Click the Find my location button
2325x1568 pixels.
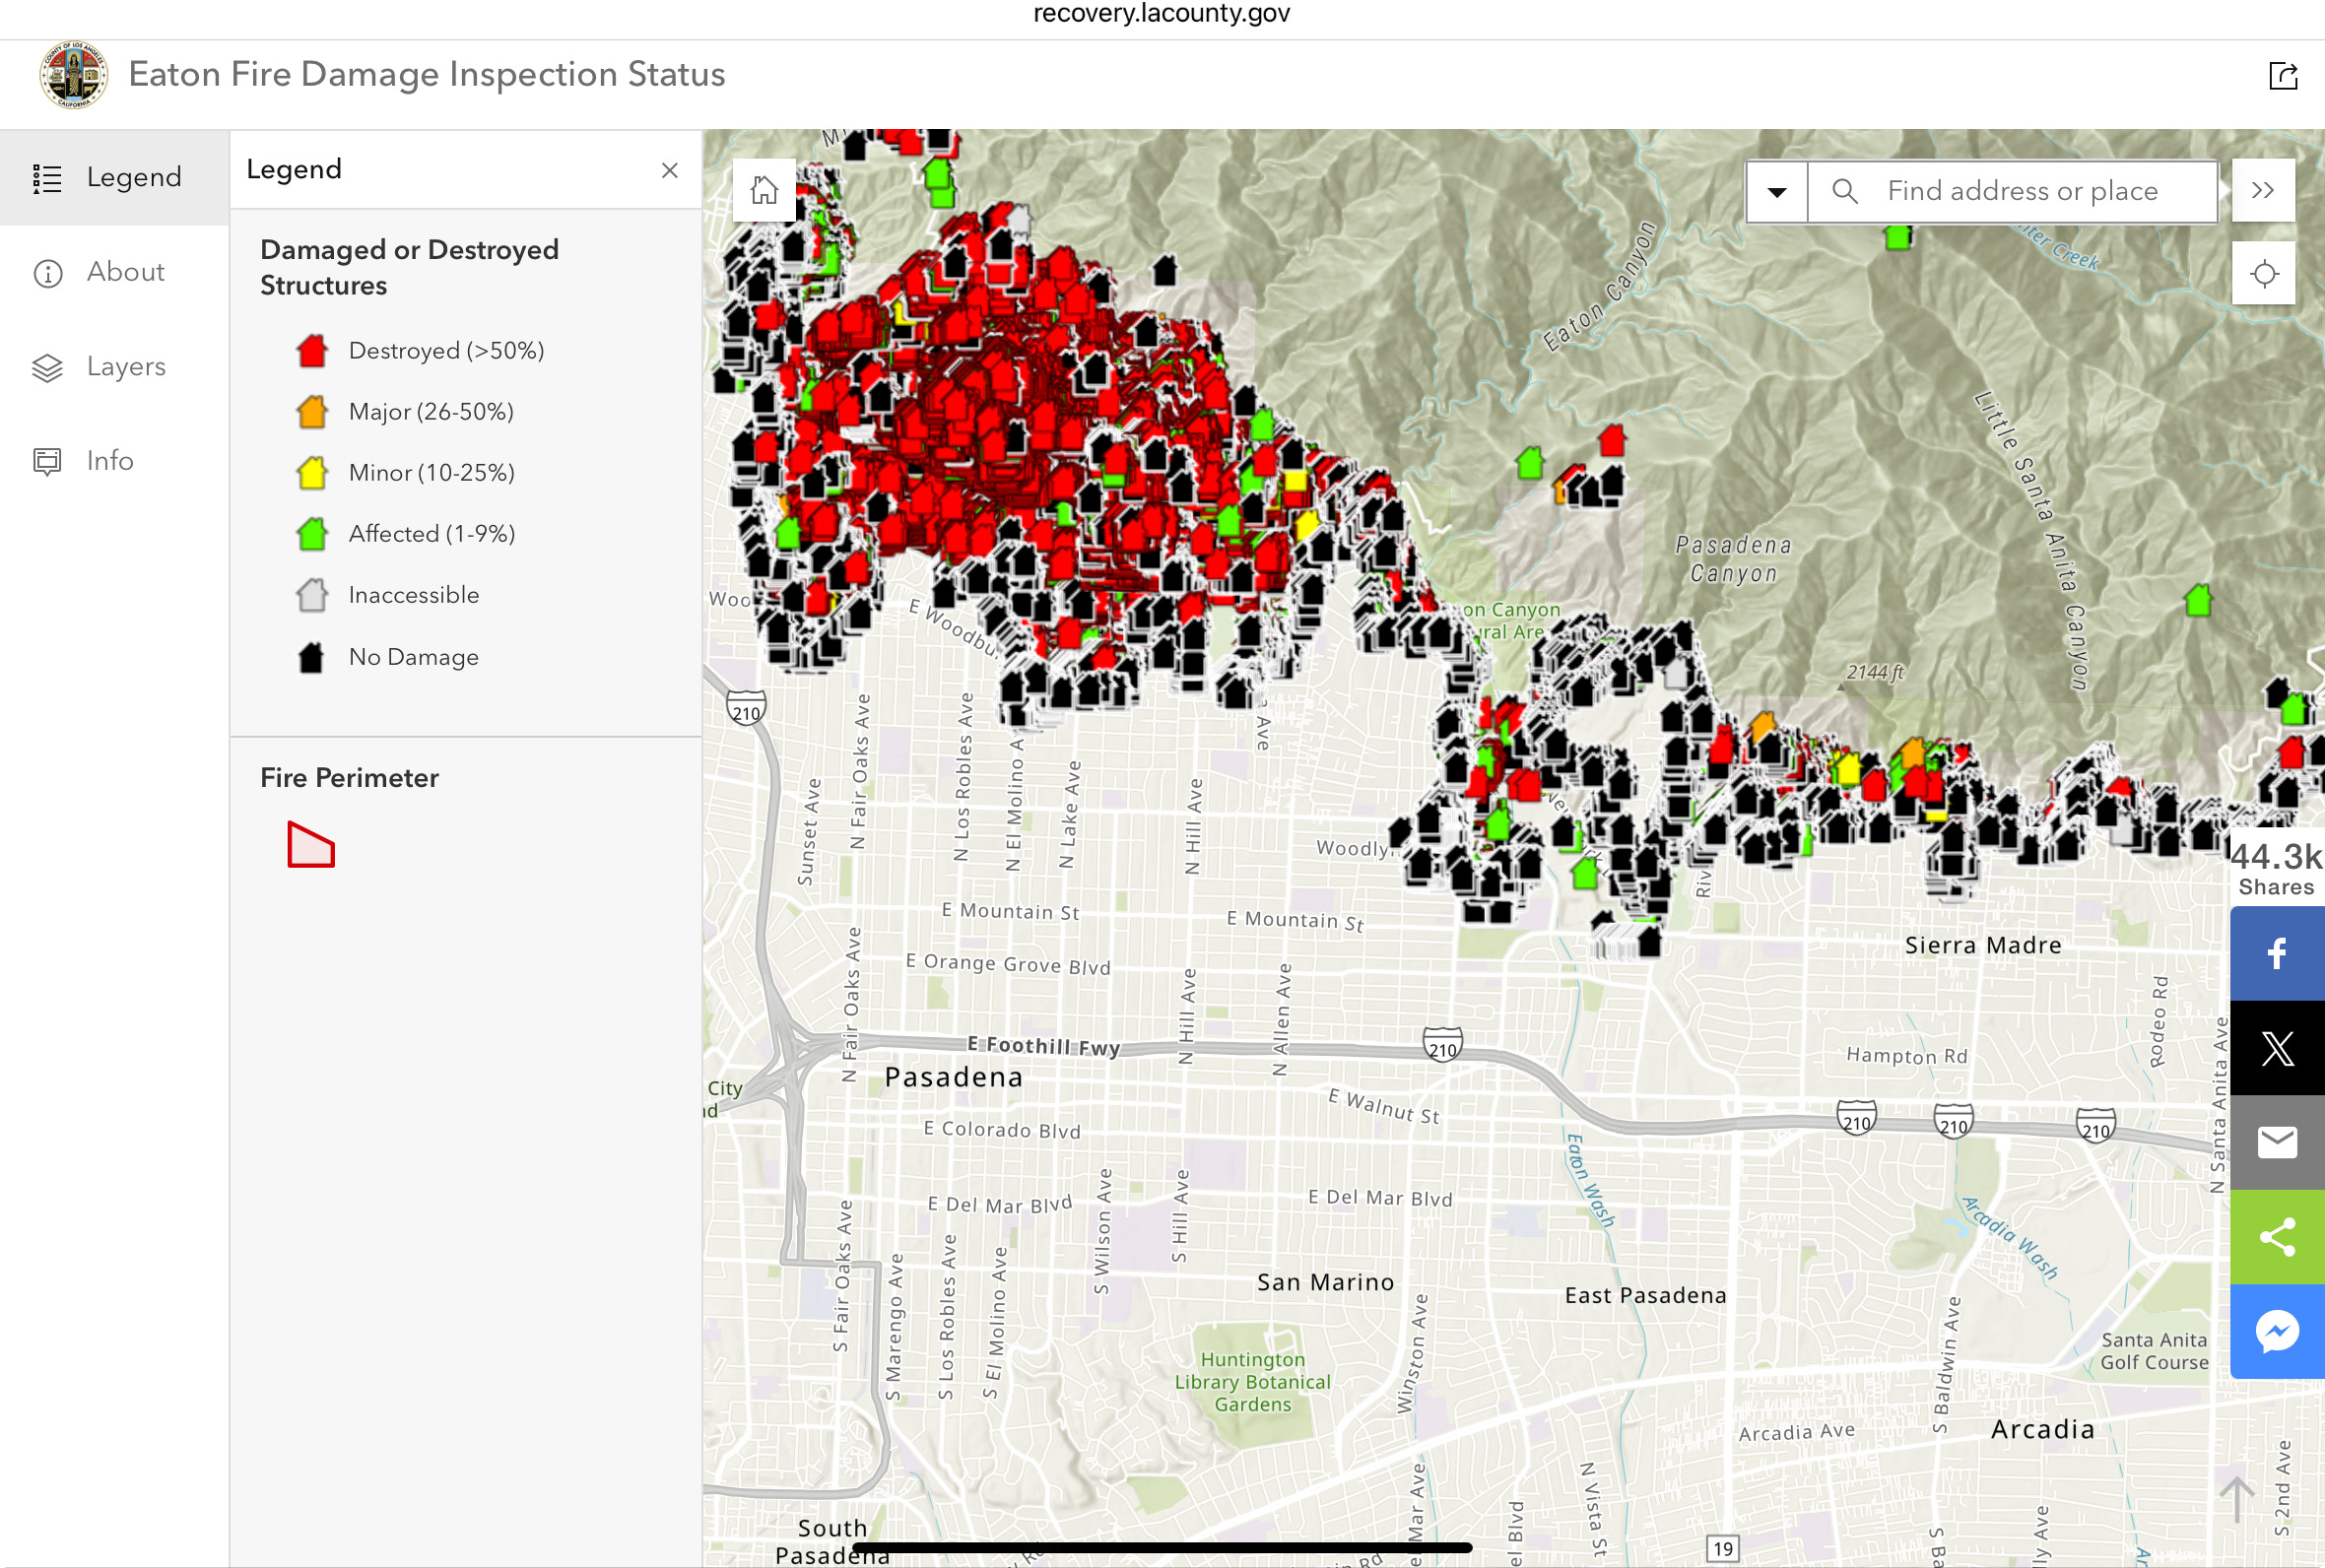(x=2264, y=274)
